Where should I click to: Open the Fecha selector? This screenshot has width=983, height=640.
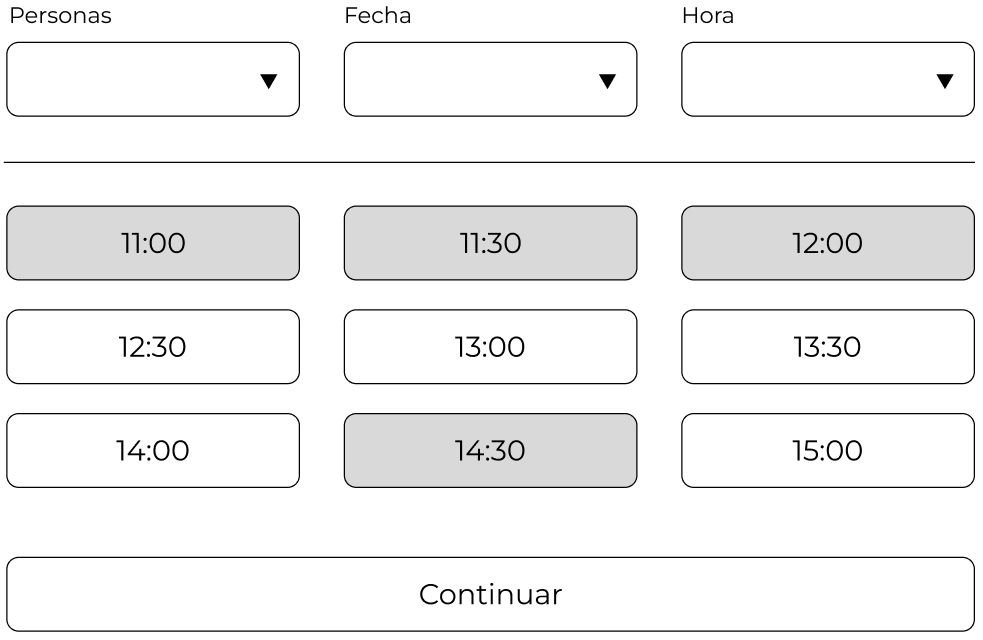(490, 80)
